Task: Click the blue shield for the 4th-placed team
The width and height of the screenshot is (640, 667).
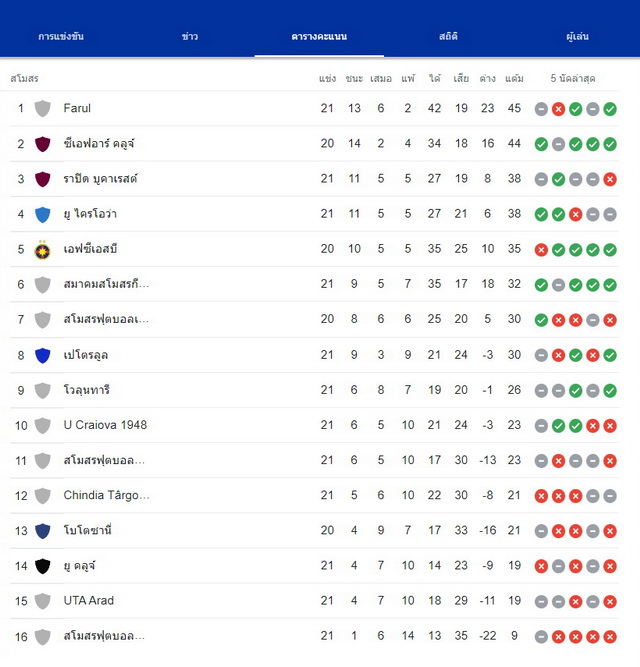Action: point(43,214)
